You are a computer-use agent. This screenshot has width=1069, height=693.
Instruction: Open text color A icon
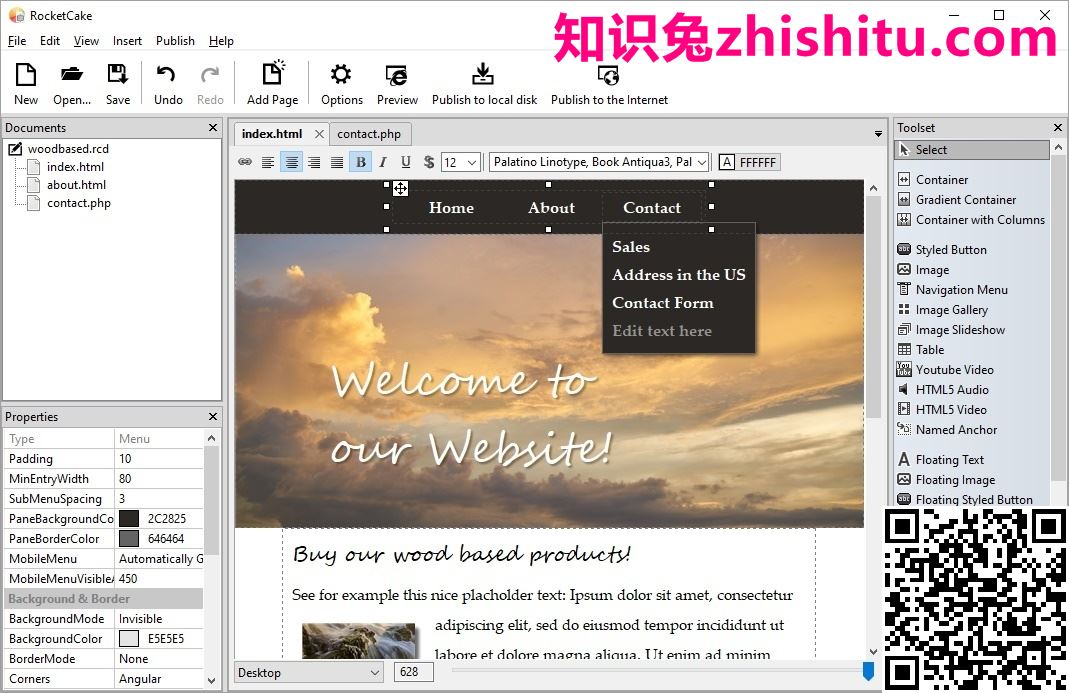coord(727,162)
